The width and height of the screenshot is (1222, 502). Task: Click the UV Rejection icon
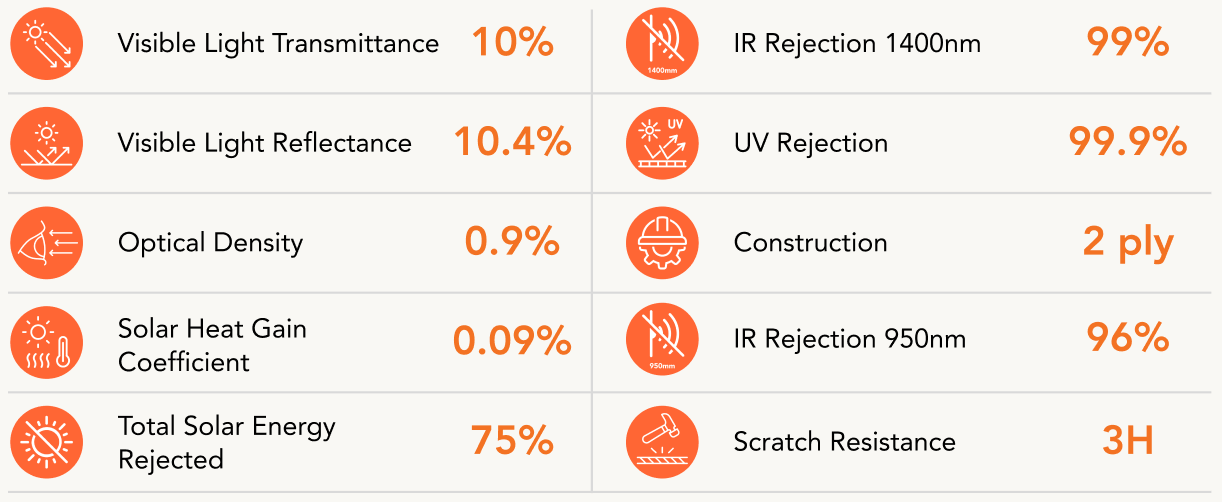coord(663,143)
